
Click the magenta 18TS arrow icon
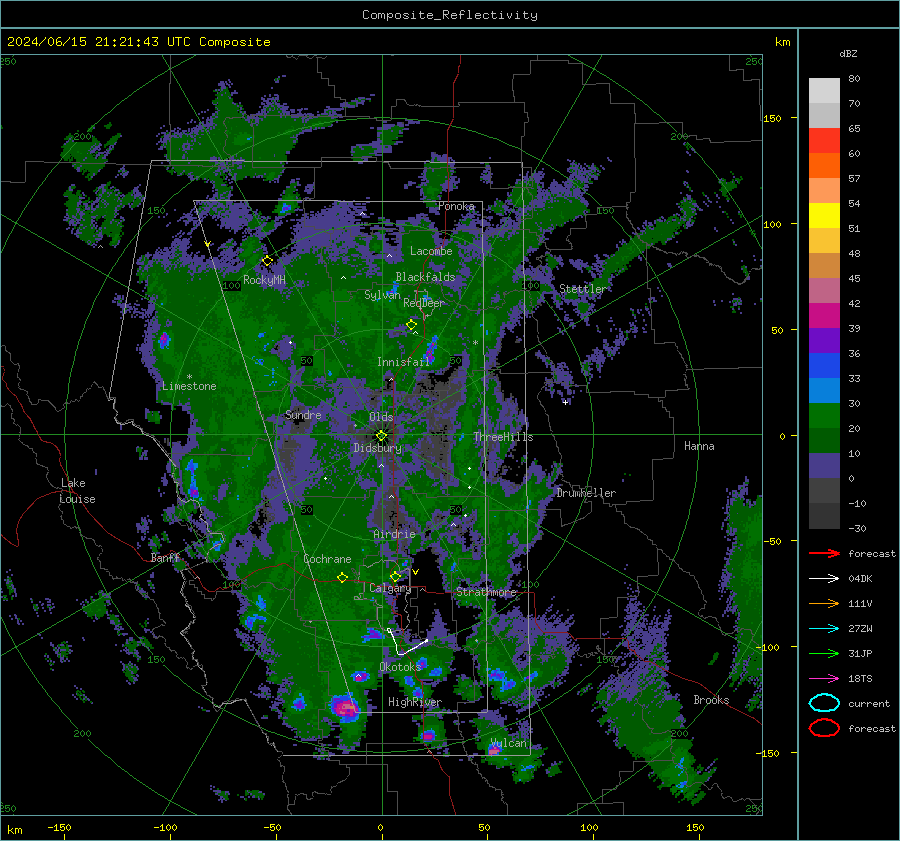(824, 679)
